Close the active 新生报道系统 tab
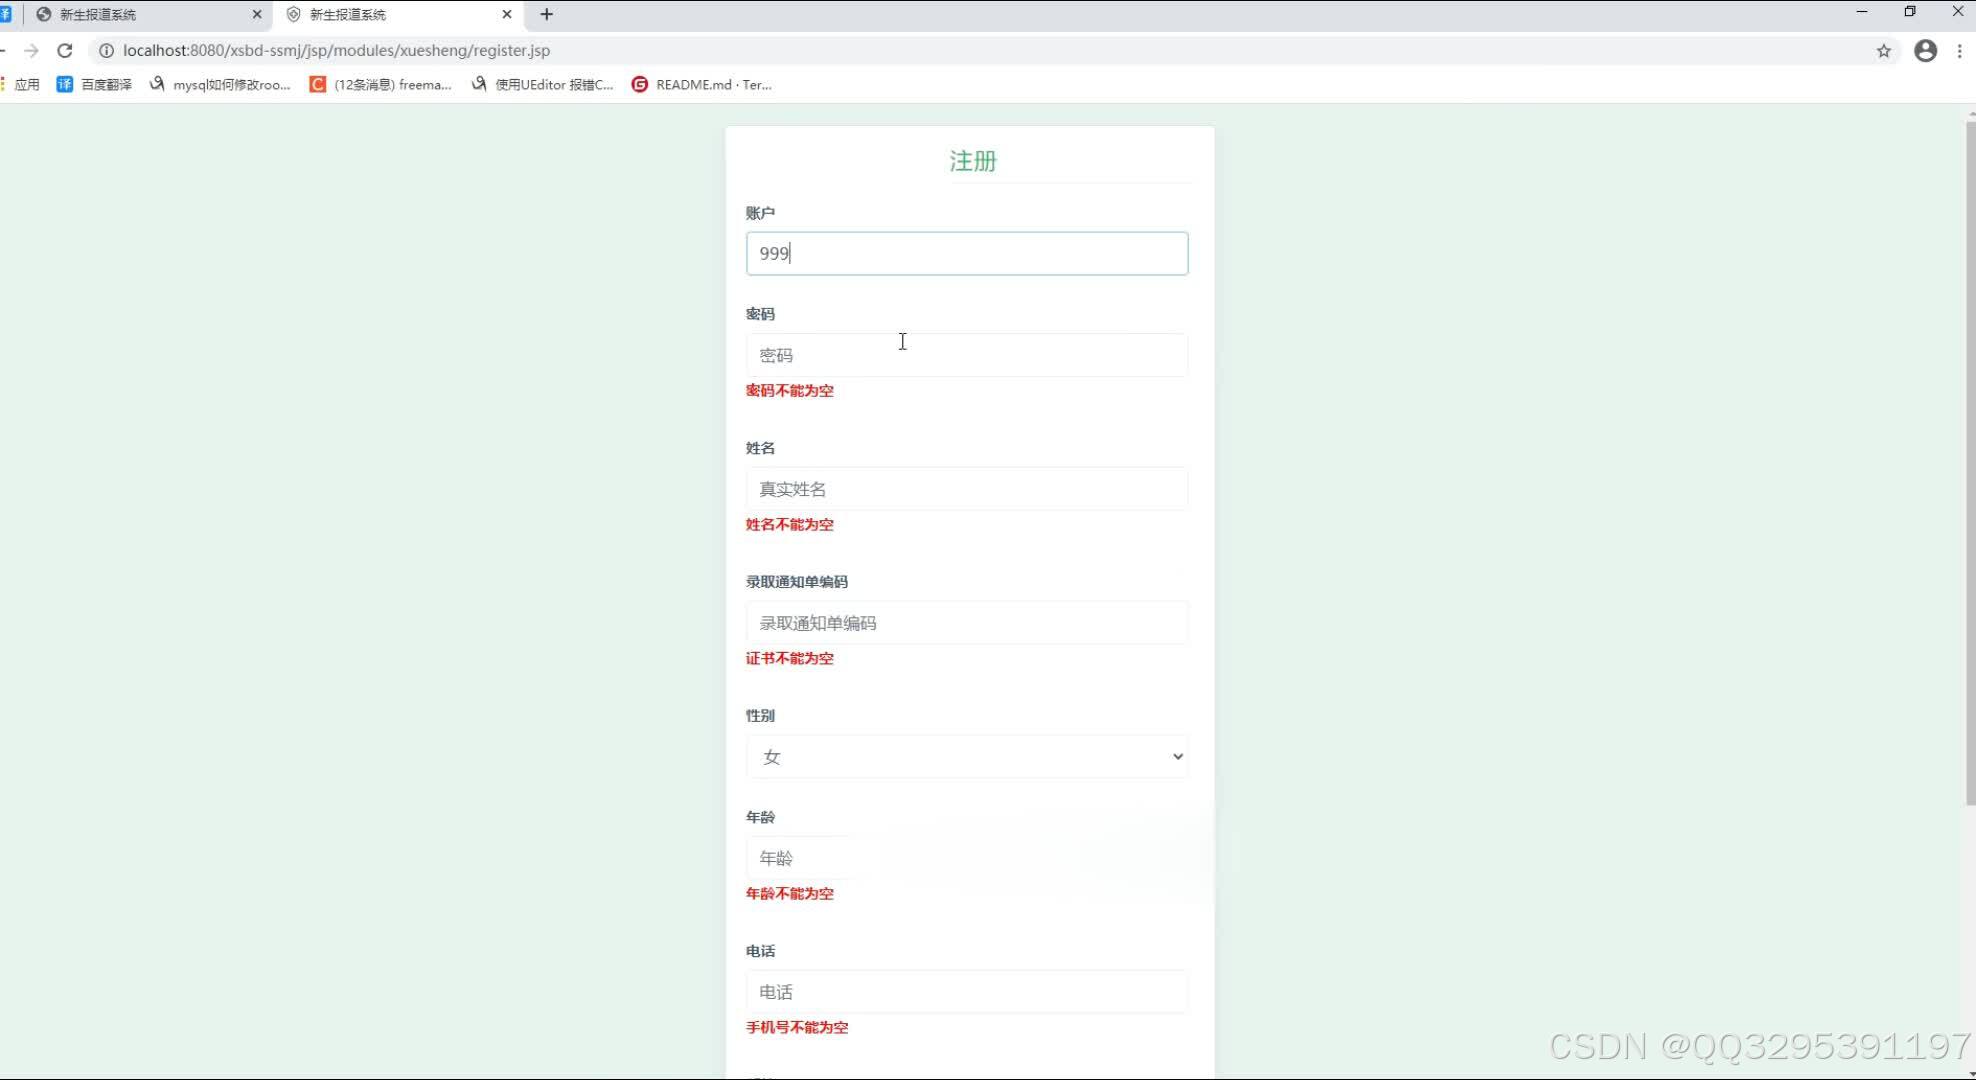Viewport: 1976px width, 1080px height. click(507, 14)
